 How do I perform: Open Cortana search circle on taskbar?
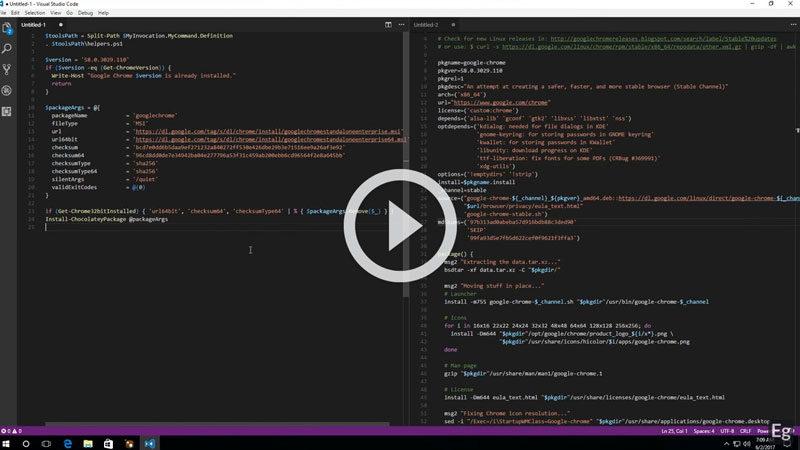(26, 444)
